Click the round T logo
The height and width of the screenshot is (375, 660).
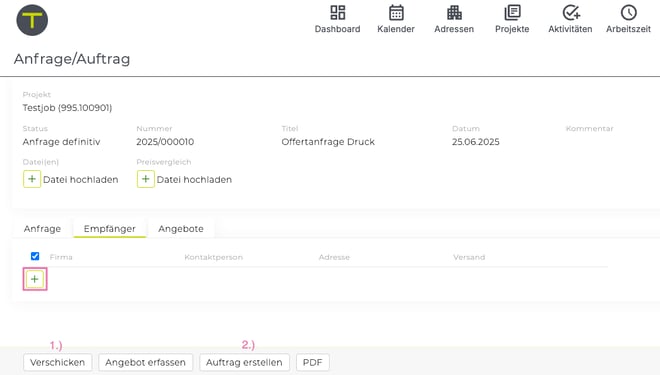pos(32,20)
